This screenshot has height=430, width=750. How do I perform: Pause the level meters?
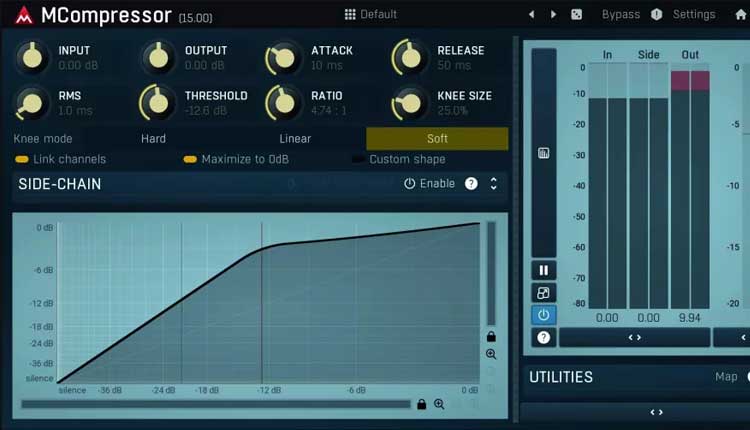pos(543,270)
